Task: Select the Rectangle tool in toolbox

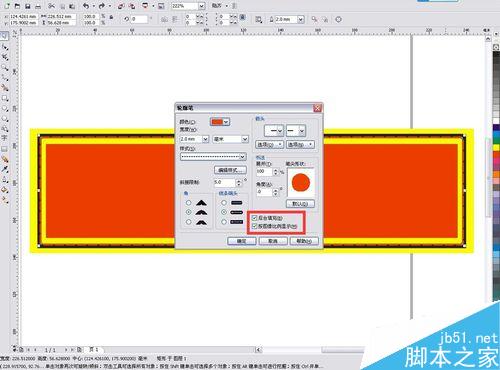Action: 5,98
